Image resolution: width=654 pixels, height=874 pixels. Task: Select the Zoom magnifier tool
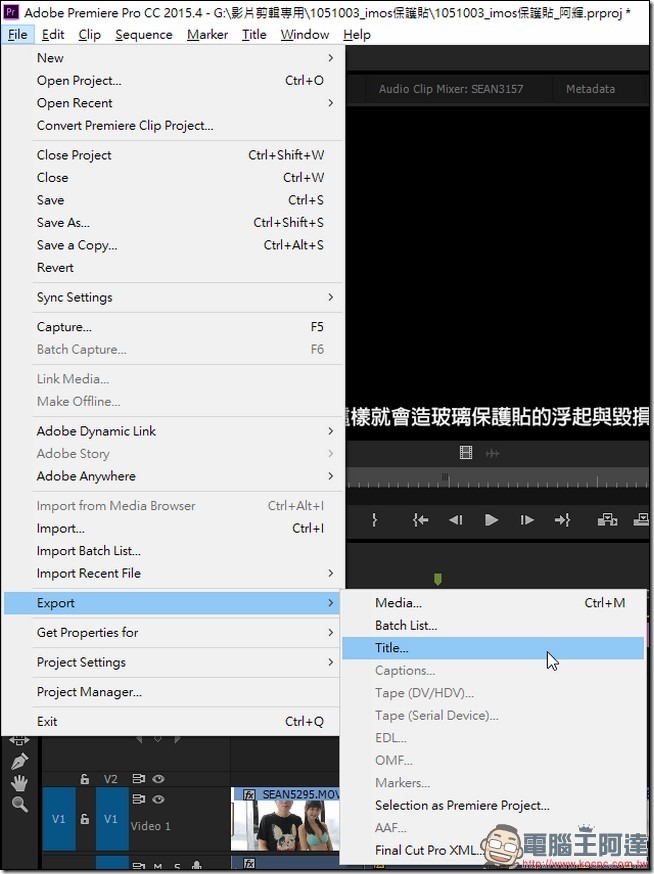point(20,803)
